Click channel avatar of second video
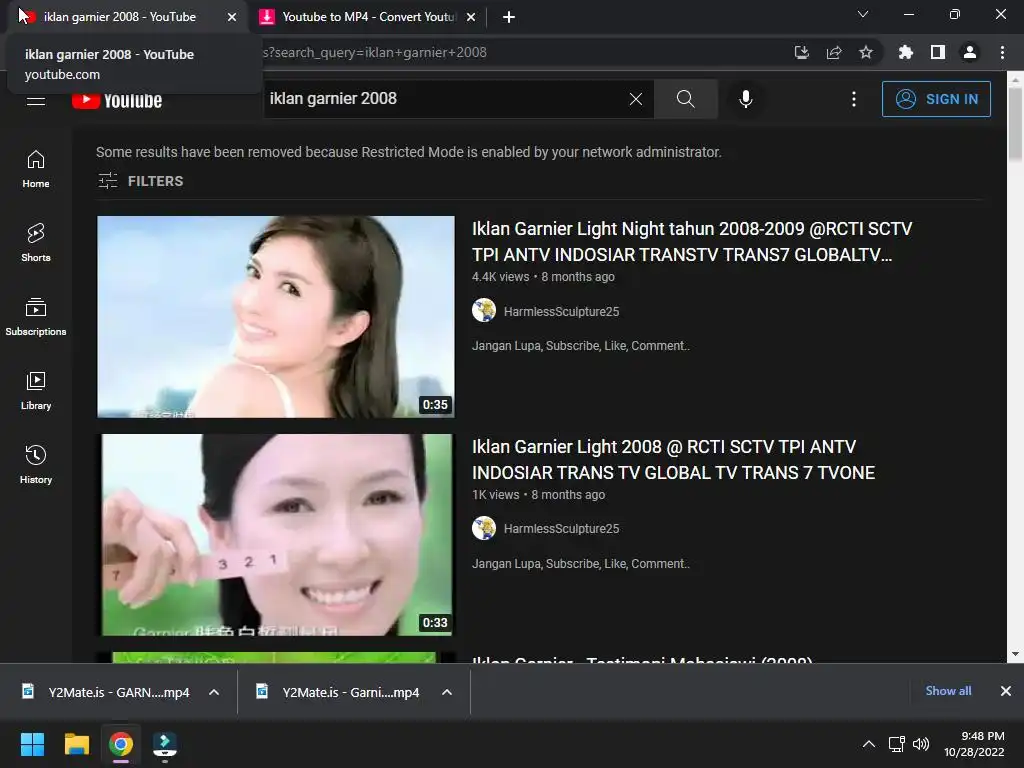The width and height of the screenshot is (1024, 768). coord(484,528)
